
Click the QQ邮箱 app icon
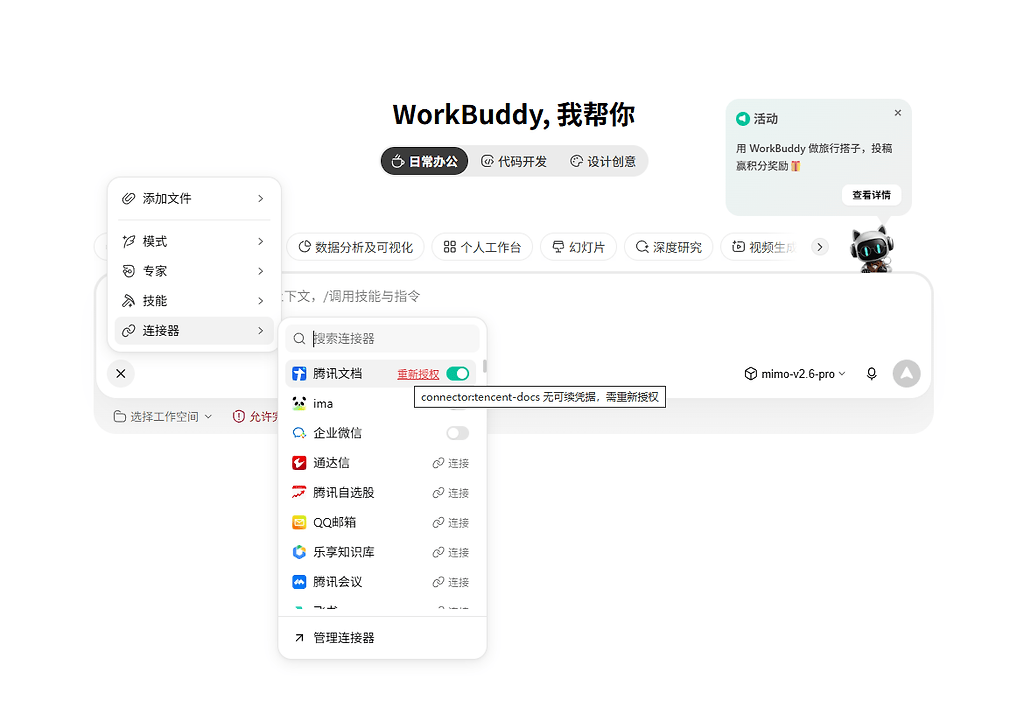(299, 523)
